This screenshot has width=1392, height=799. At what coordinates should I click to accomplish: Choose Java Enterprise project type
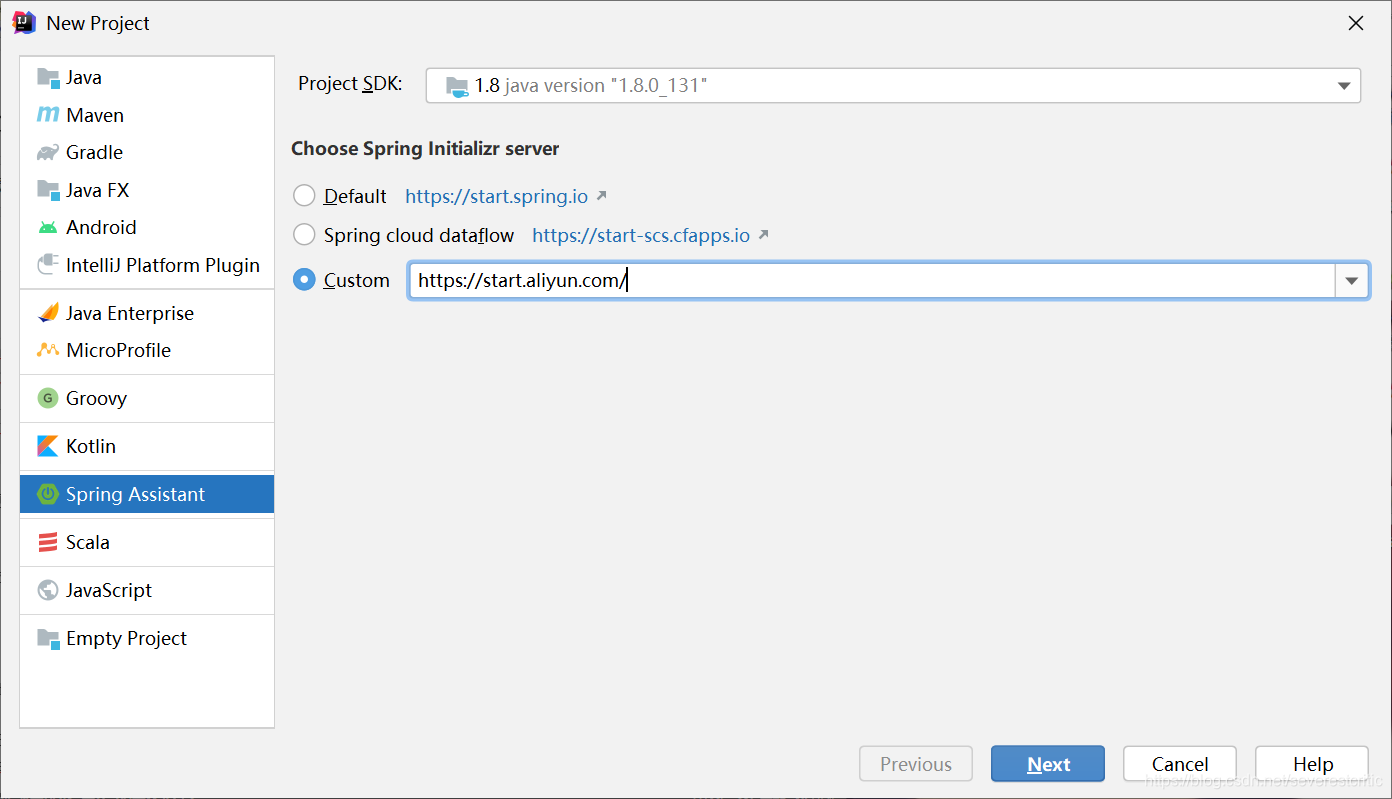[x=147, y=313]
